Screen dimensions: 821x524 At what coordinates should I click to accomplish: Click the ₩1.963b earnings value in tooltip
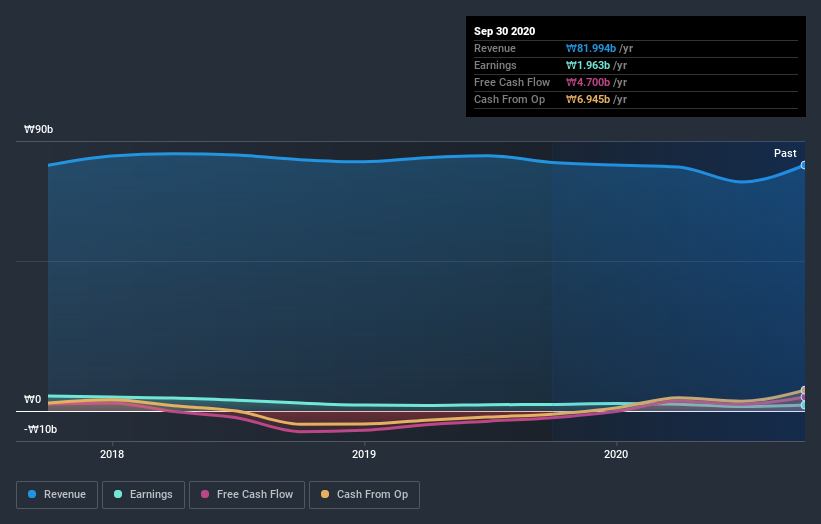587,65
